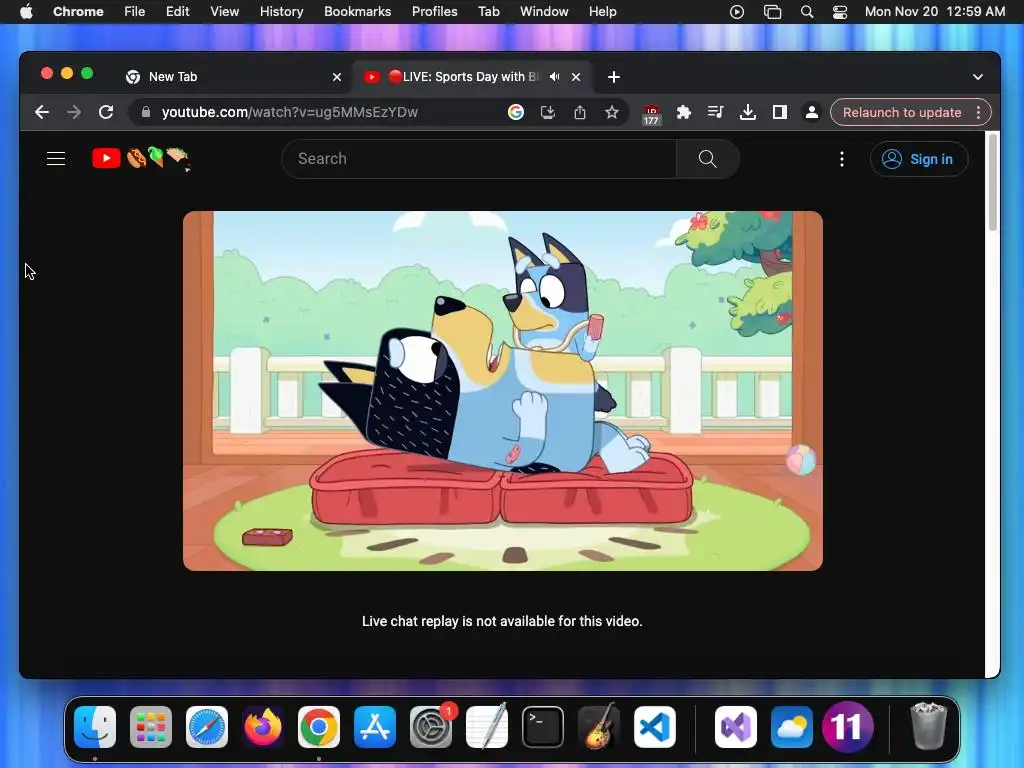Click the extension icon with 177 badge
This screenshot has width=1024, height=768.
[x=651, y=114]
